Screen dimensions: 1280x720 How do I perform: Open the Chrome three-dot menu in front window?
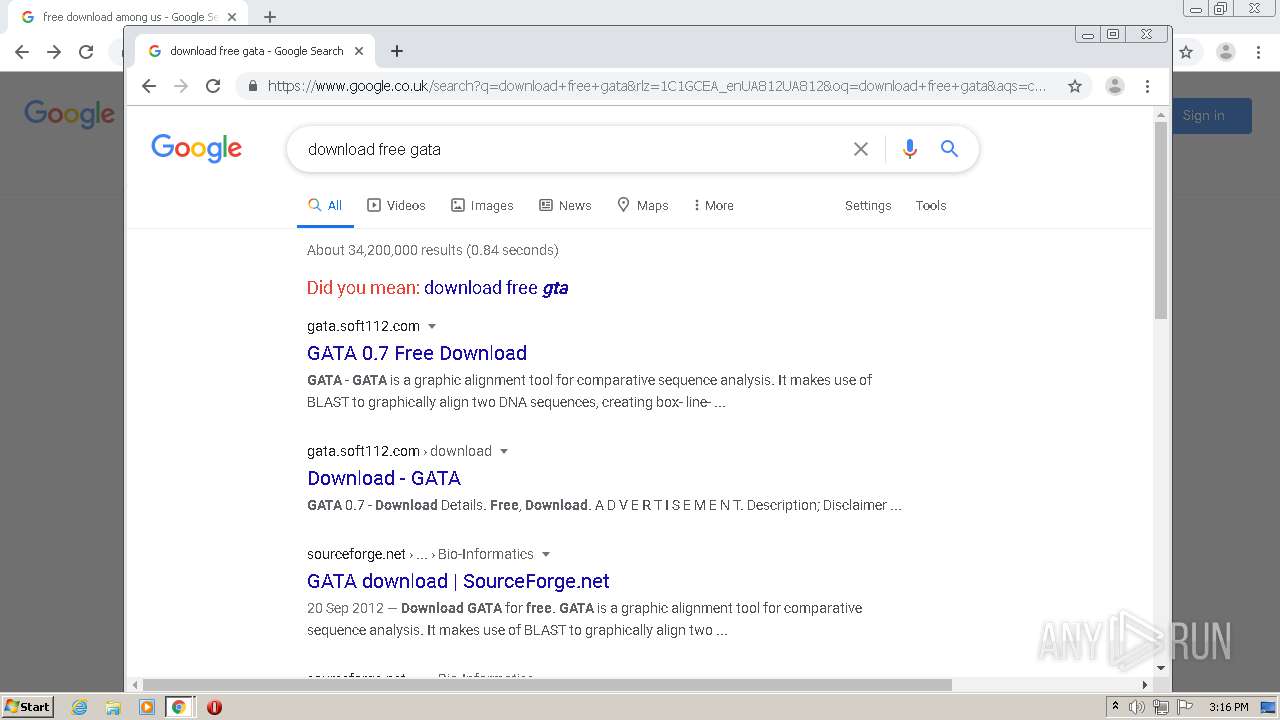(1147, 86)
